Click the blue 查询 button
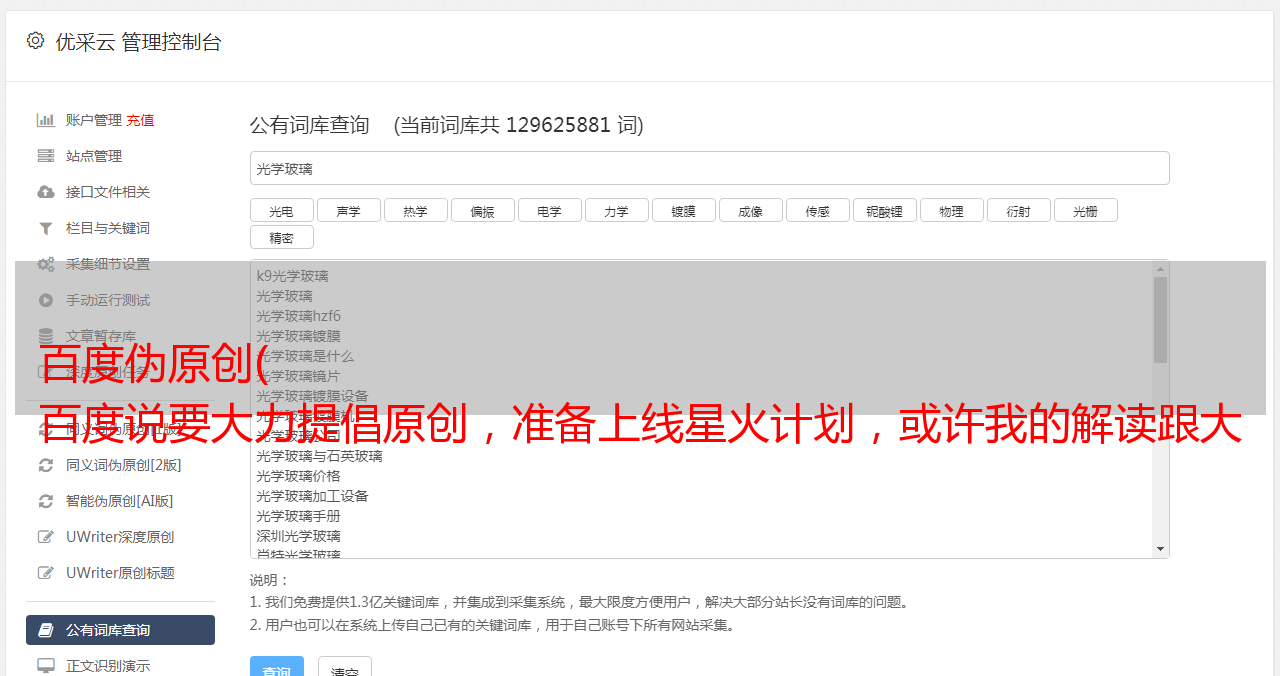The width and height of the screenshot is (1280, 676). pyautogui.click(x=276, y=668)
